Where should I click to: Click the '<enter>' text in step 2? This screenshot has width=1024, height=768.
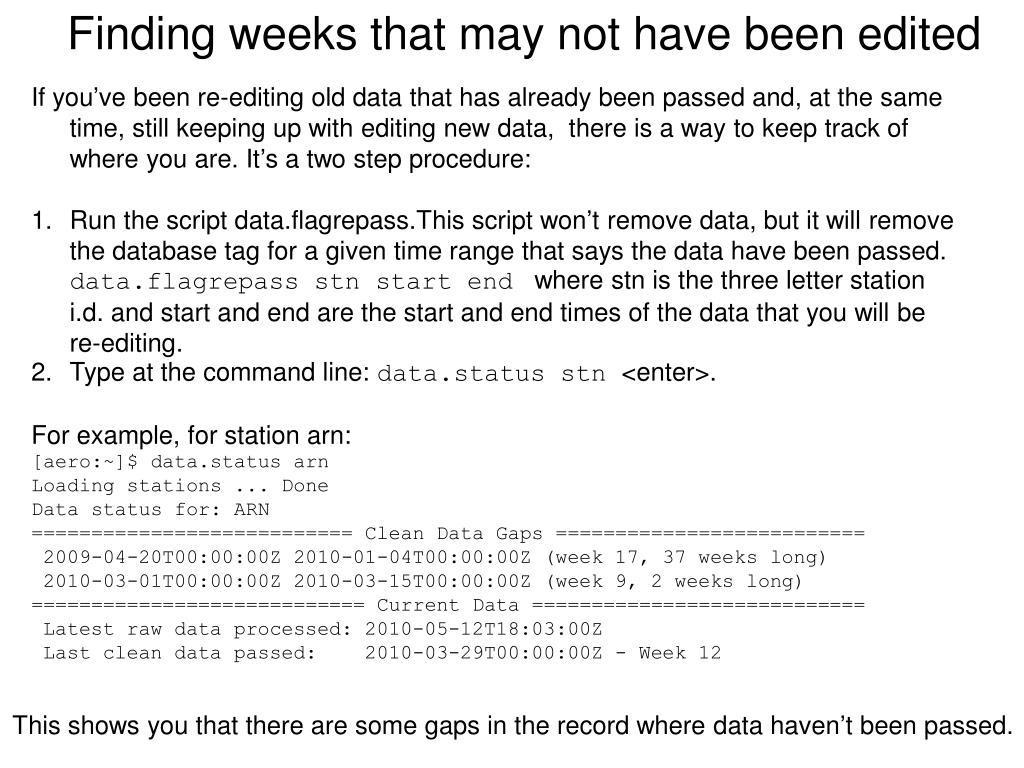tap(668, 373)
